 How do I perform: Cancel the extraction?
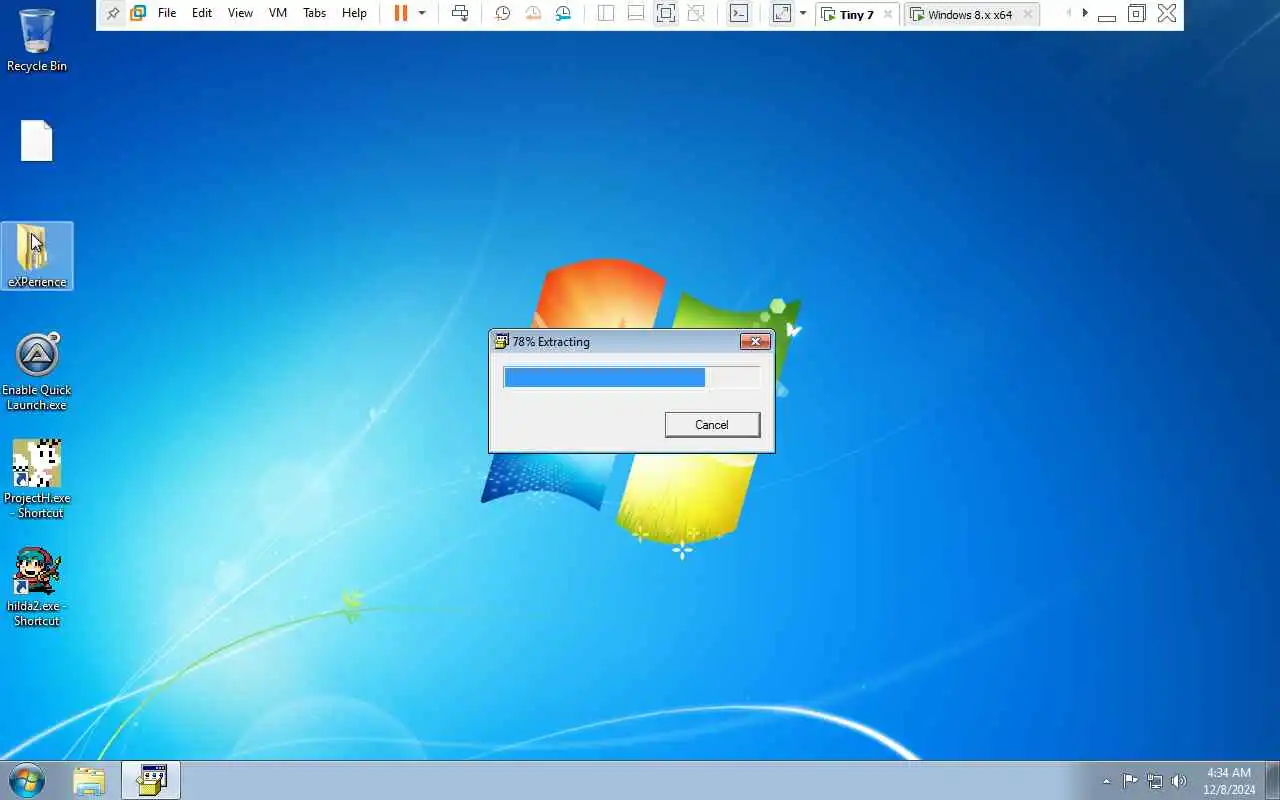pos(712,425)
